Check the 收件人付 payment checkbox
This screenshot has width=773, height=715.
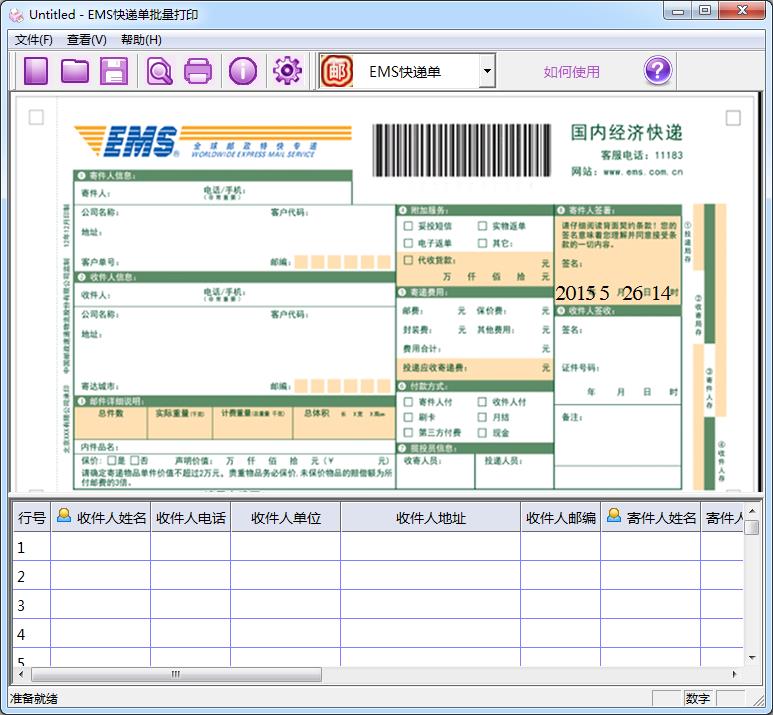(x=482, y=402)
